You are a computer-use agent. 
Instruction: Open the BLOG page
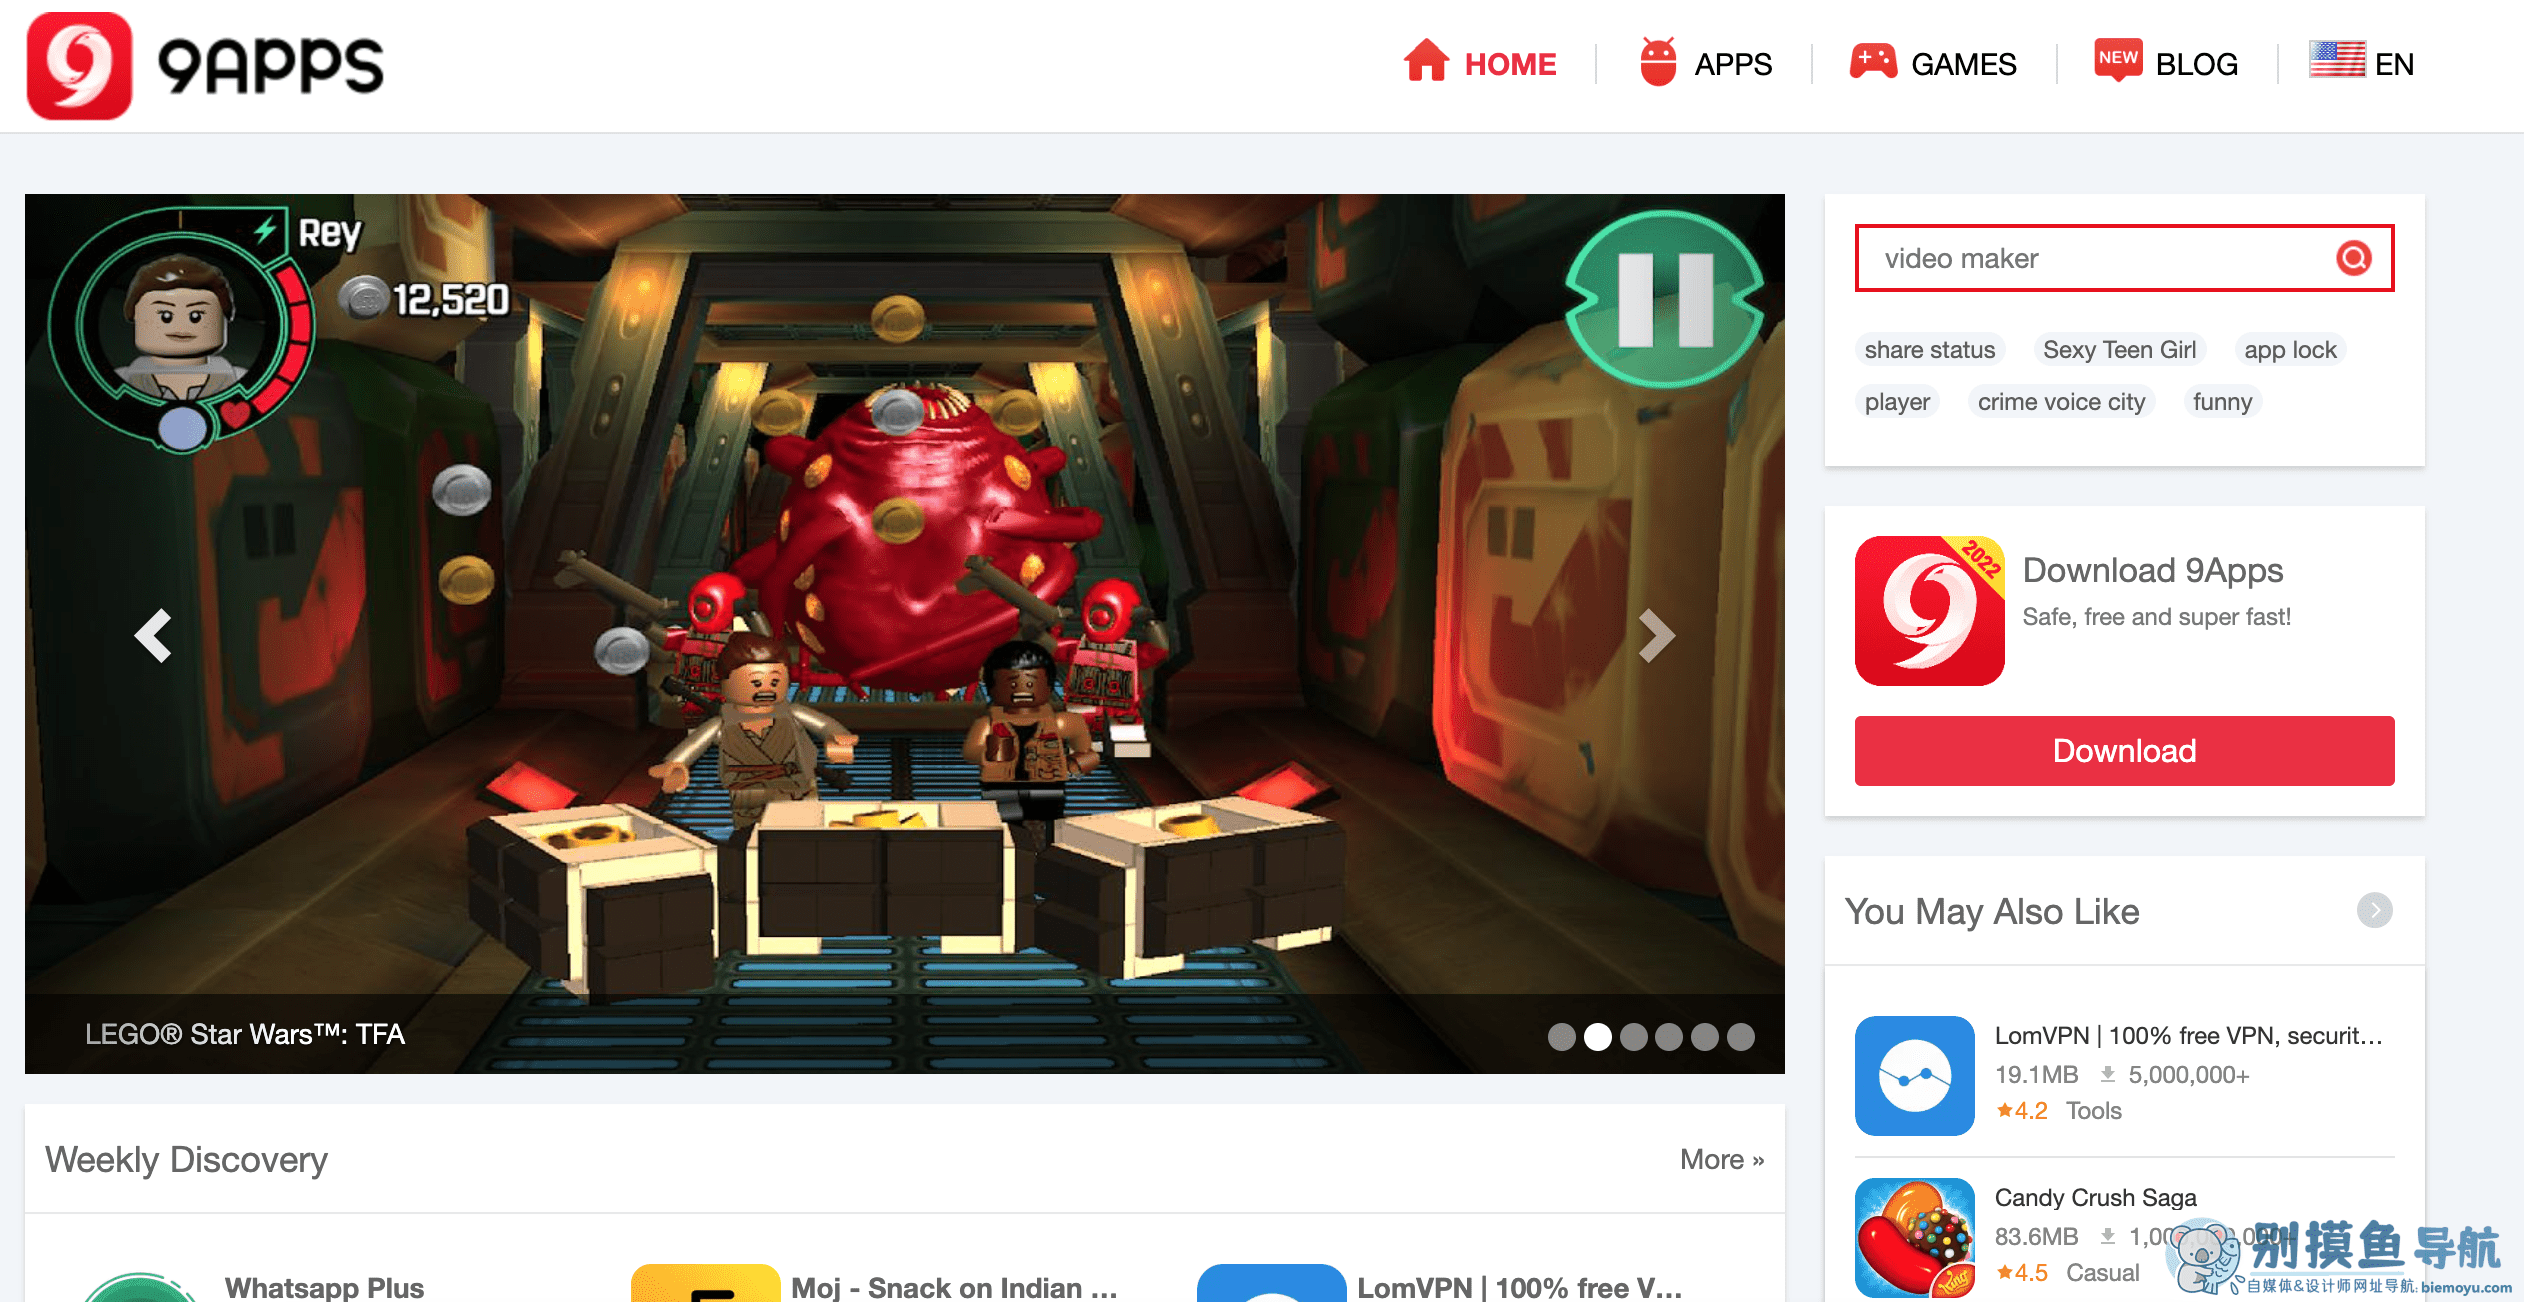[x=2197, y=64]
